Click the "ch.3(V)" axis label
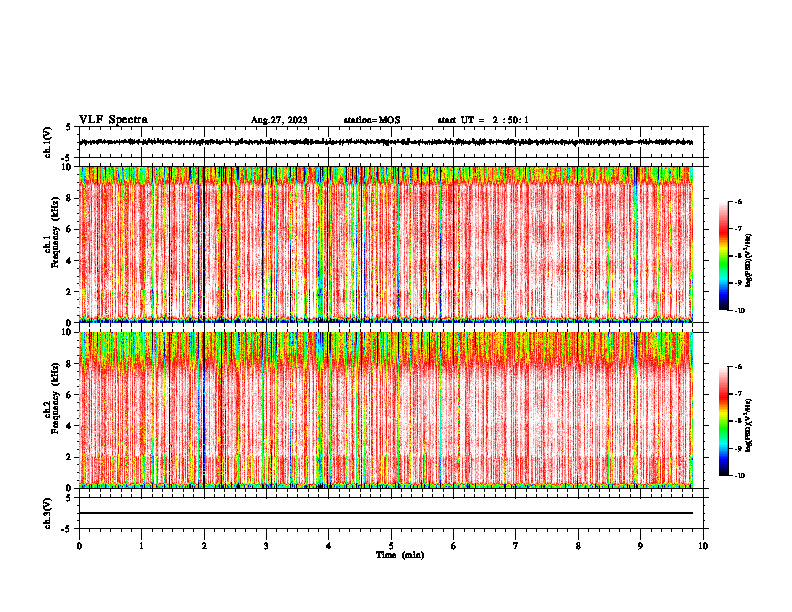The width and height of the screenshot is (792, 612). pyautogui.click(x=48, y=513)
